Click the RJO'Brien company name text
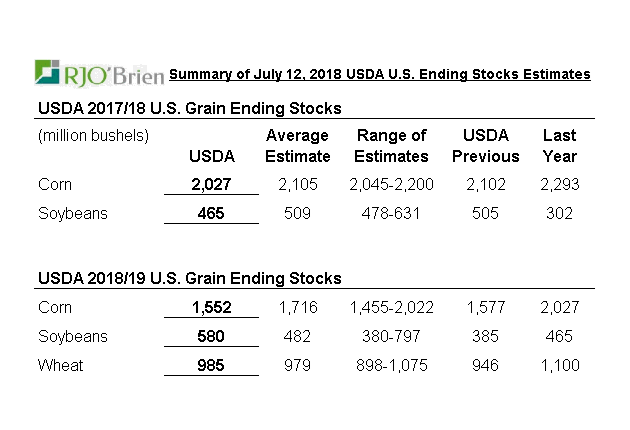 [x=115, y=75]
